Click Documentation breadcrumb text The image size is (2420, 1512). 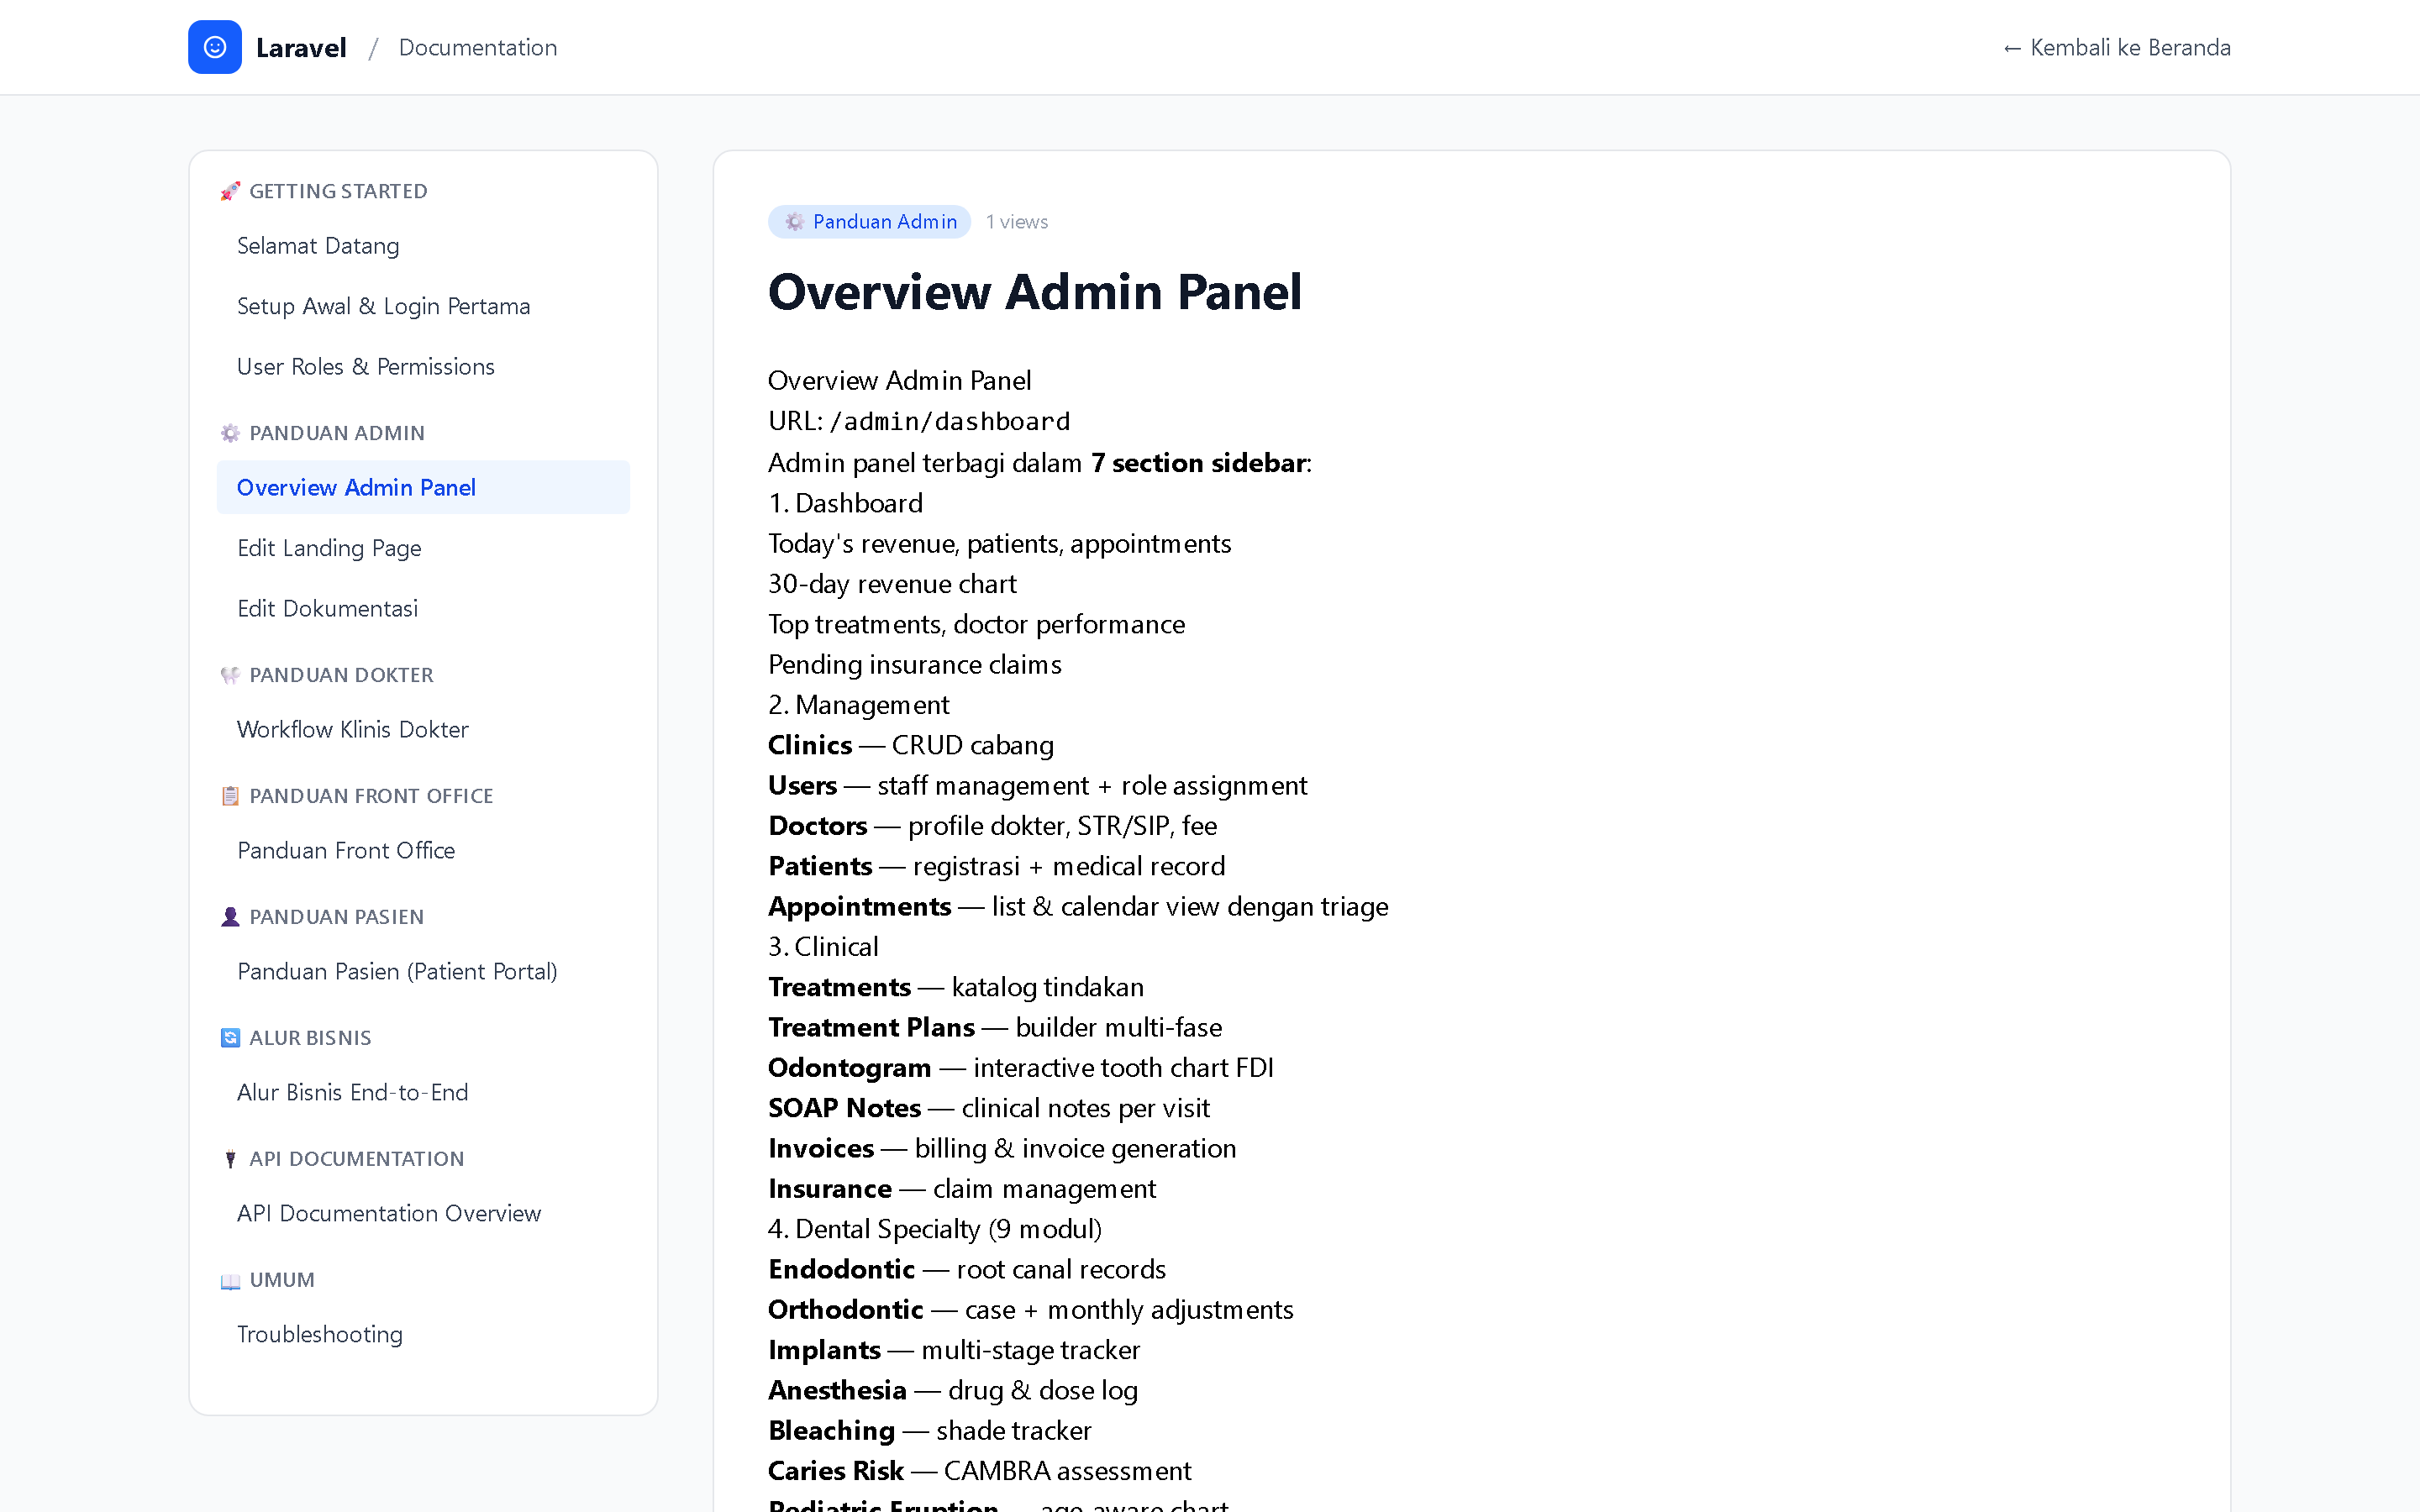pos(478,47)
